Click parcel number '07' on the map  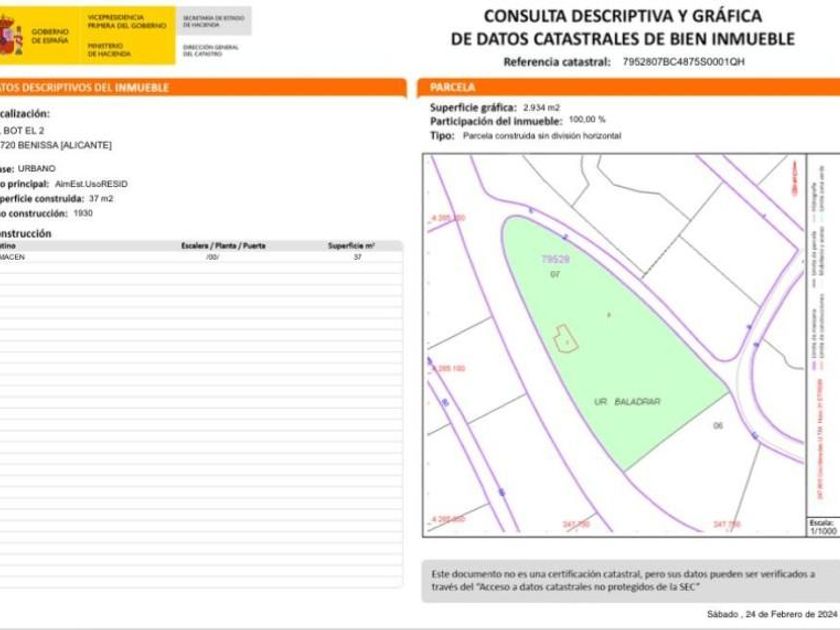(555, 274)
